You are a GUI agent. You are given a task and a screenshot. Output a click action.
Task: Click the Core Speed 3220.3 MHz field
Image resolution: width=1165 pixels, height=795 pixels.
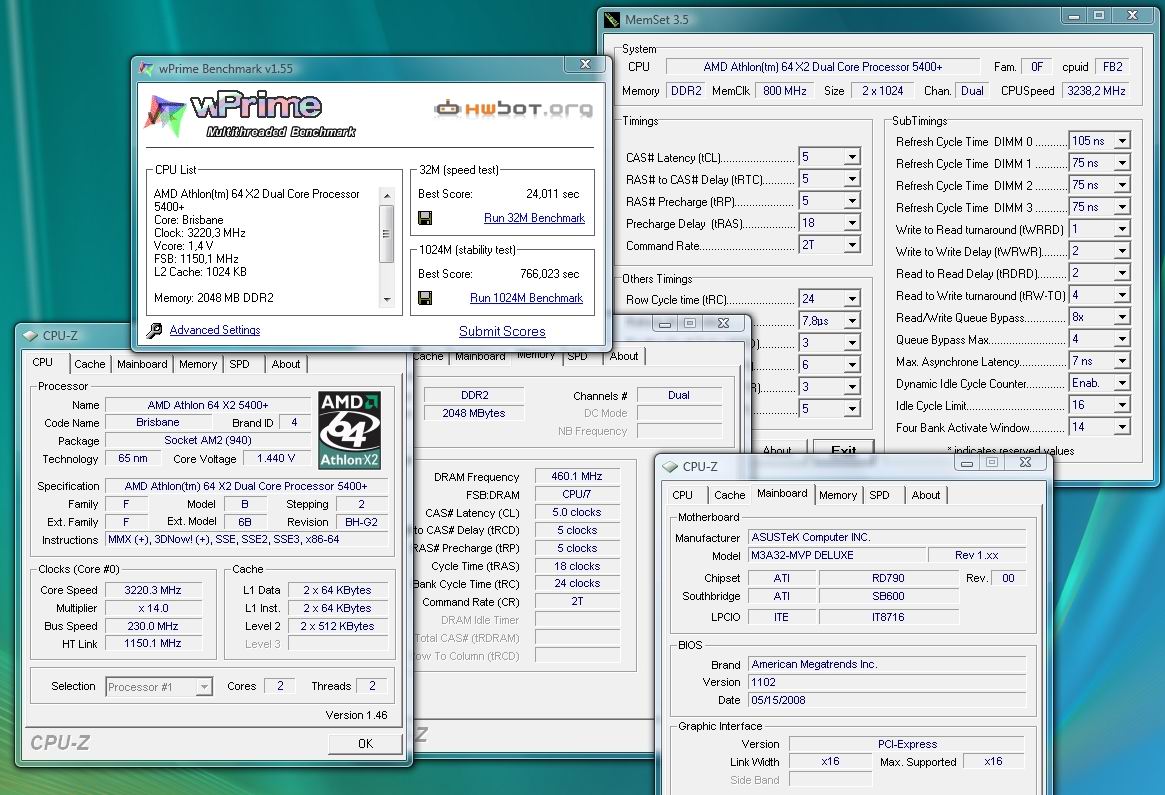tap(153, 590)
